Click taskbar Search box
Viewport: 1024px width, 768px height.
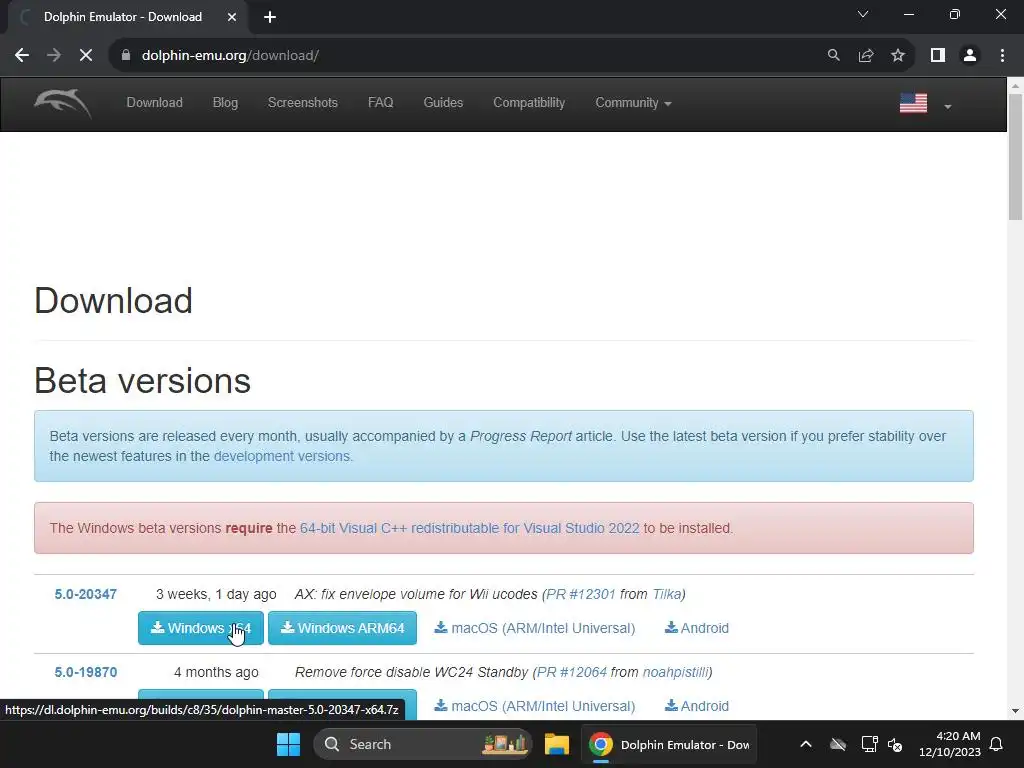(x=423, y=744)
